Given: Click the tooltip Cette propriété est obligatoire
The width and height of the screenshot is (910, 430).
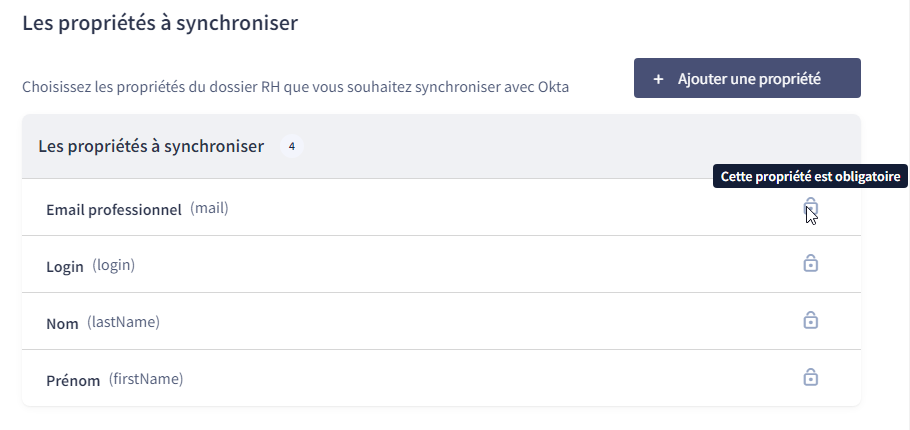Looking at the screenshot, I should [x=810, y=176].
